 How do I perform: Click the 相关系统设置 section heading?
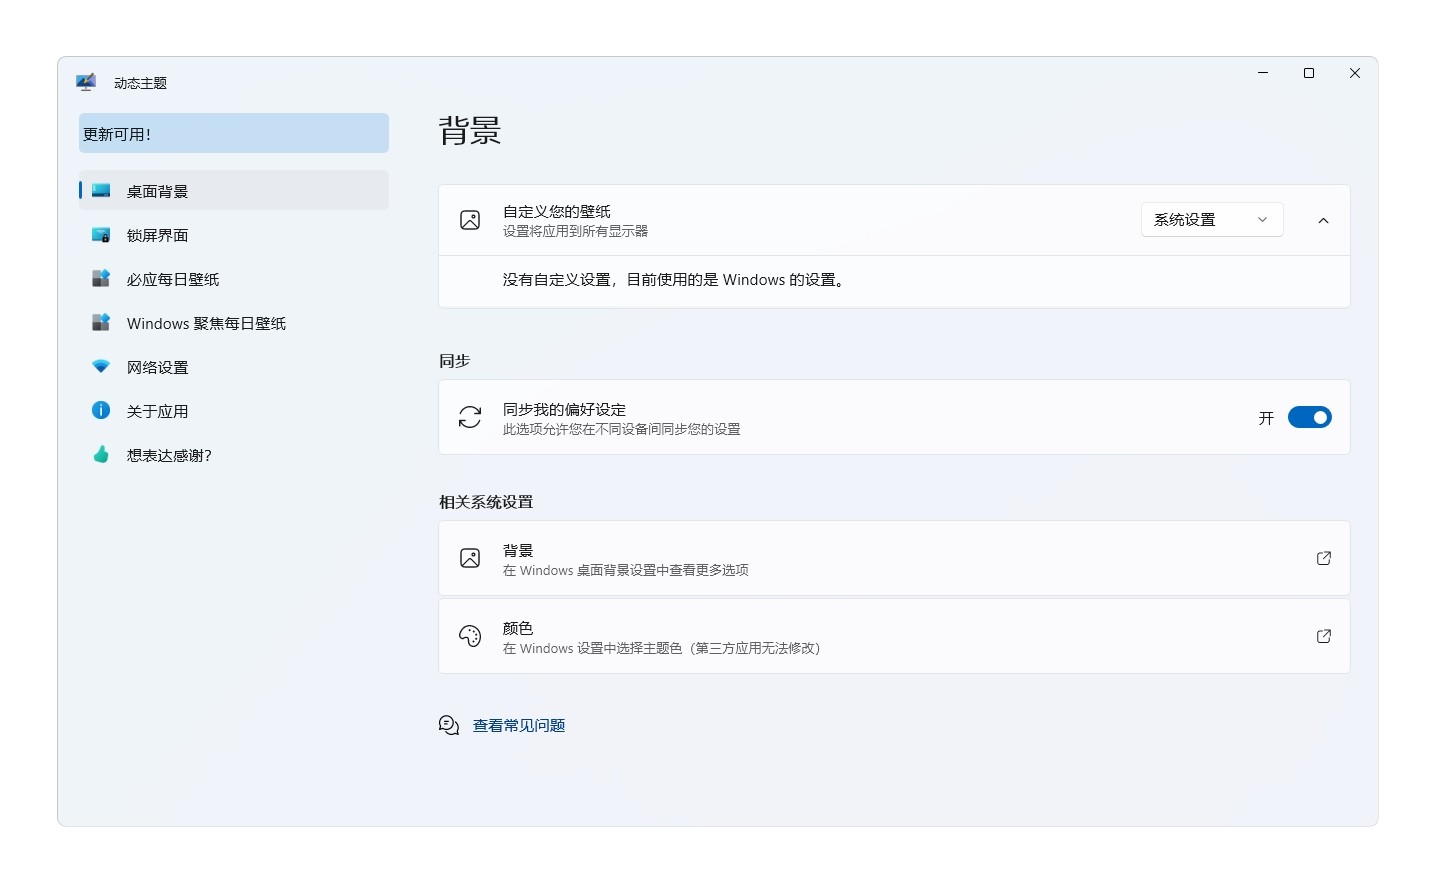(x=486, y=502)
